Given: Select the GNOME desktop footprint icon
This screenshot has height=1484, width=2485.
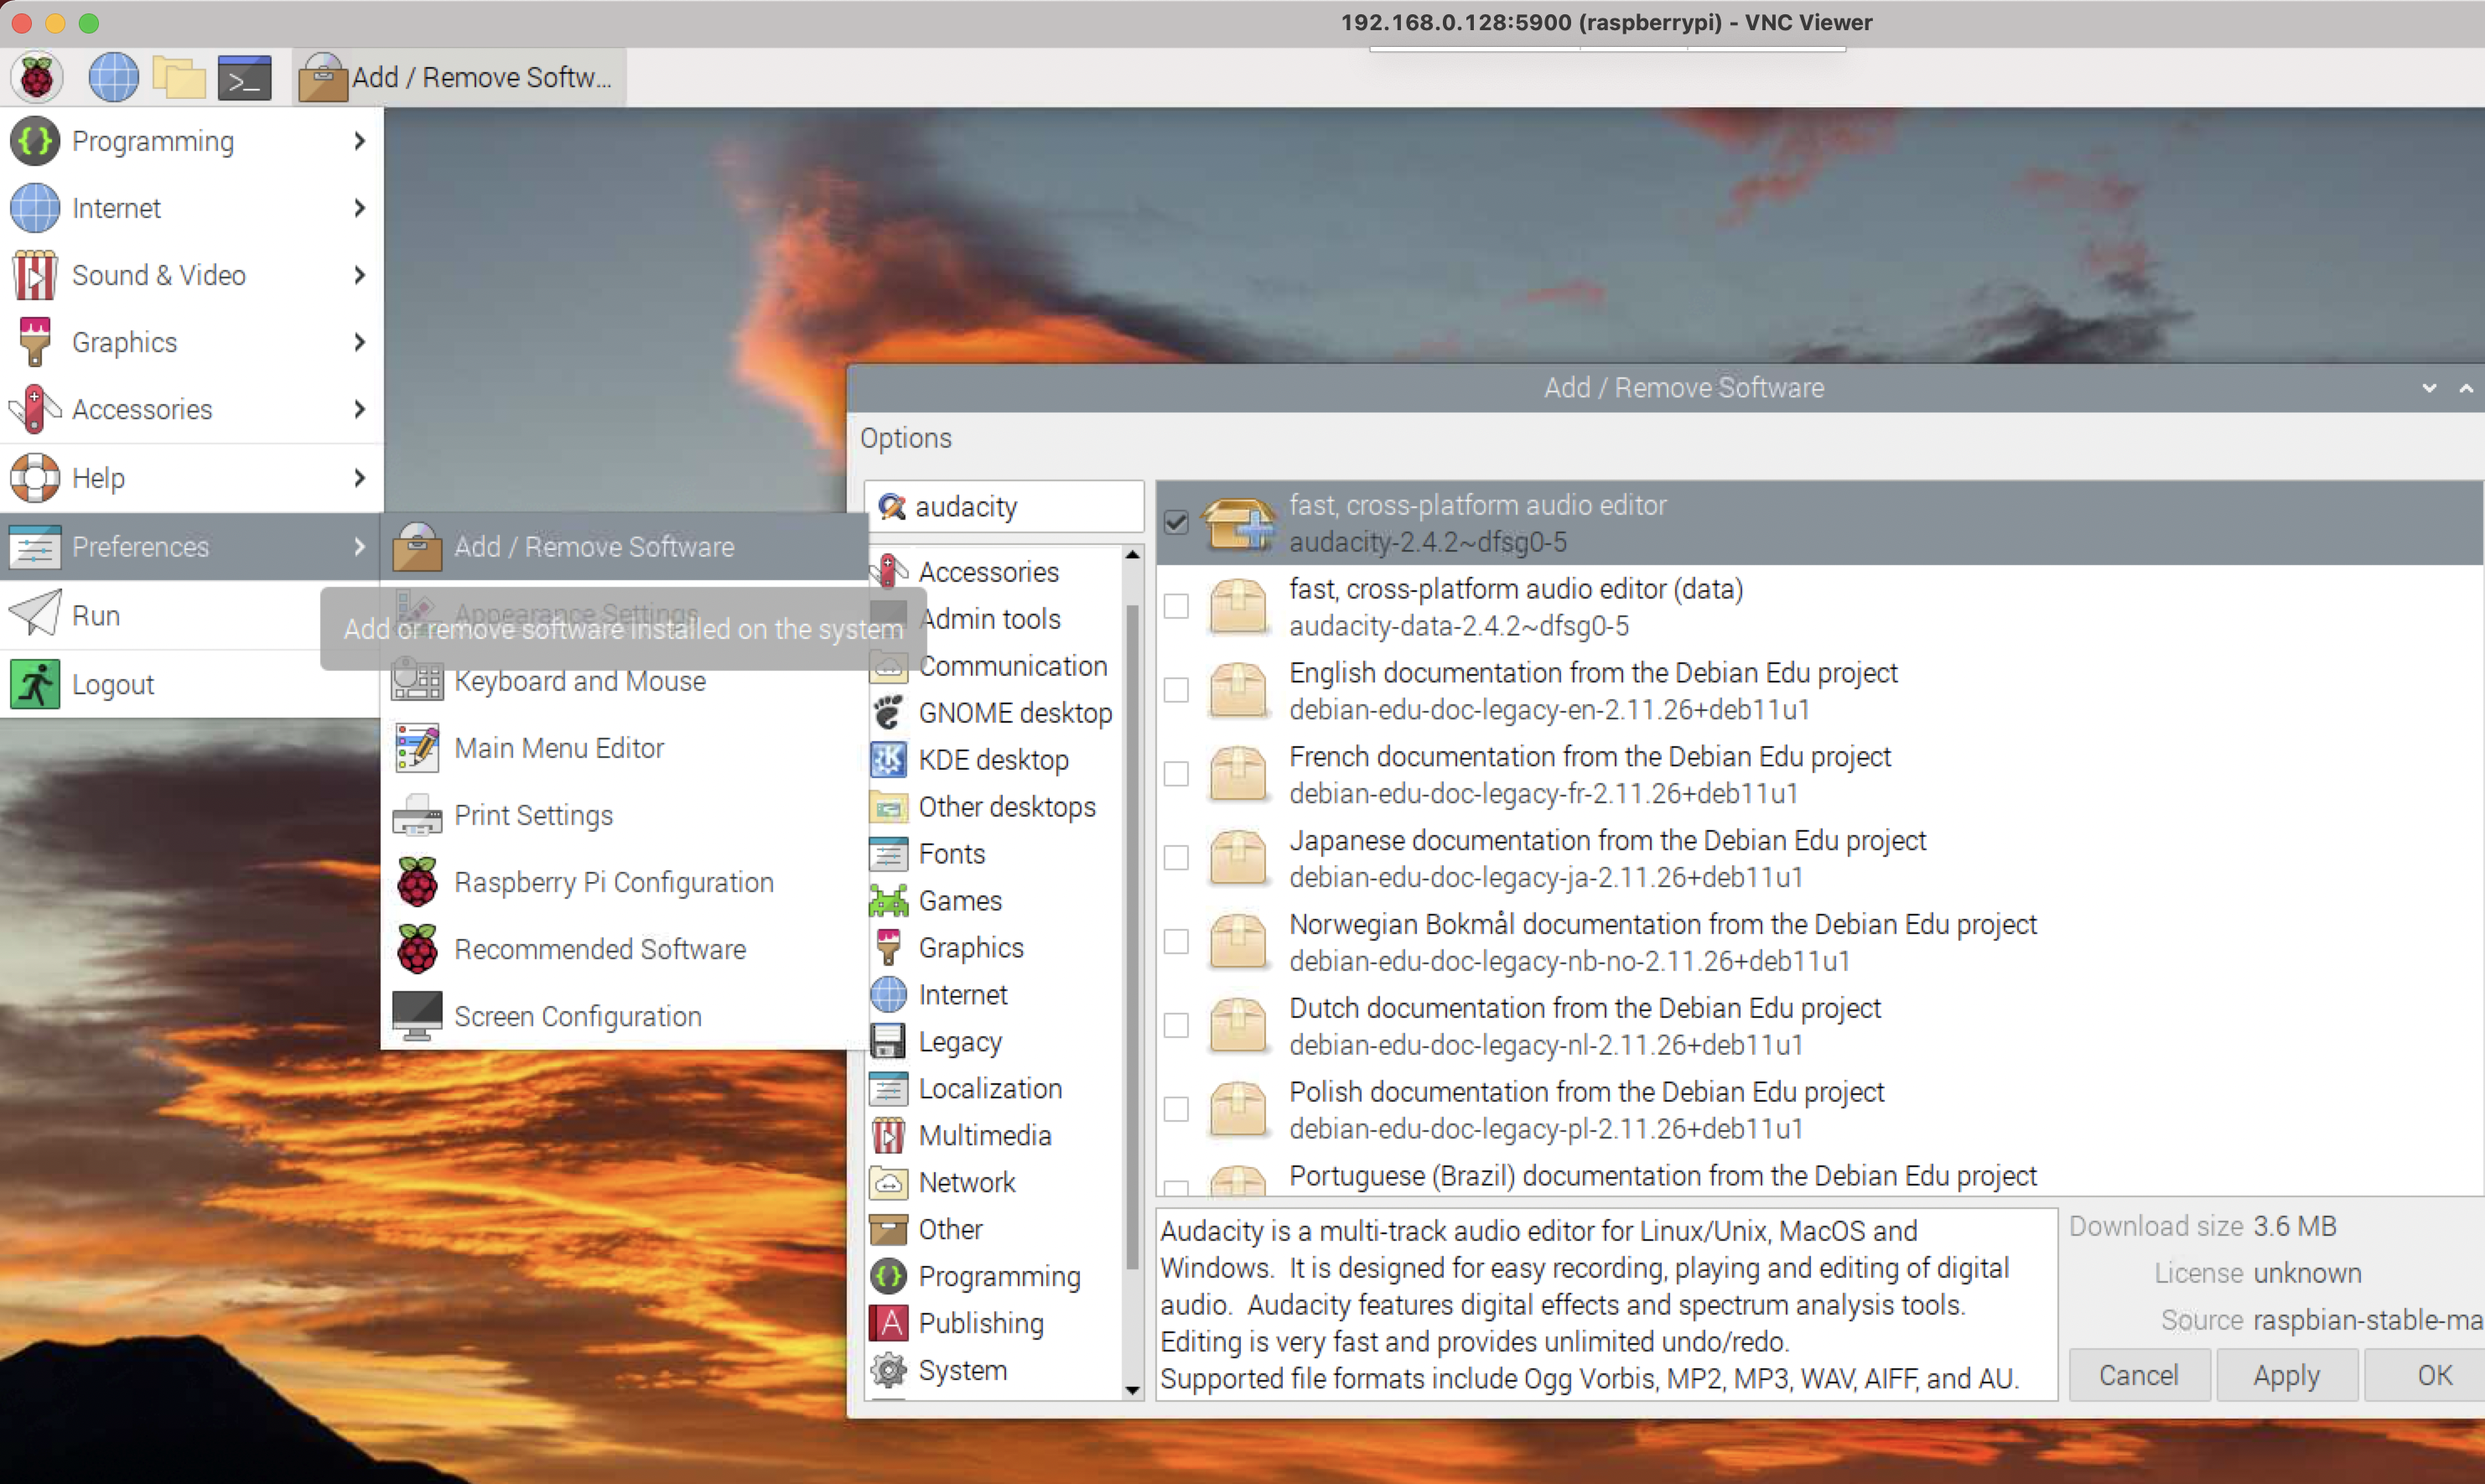Looking at the screenshot, I should pos(888,713).
